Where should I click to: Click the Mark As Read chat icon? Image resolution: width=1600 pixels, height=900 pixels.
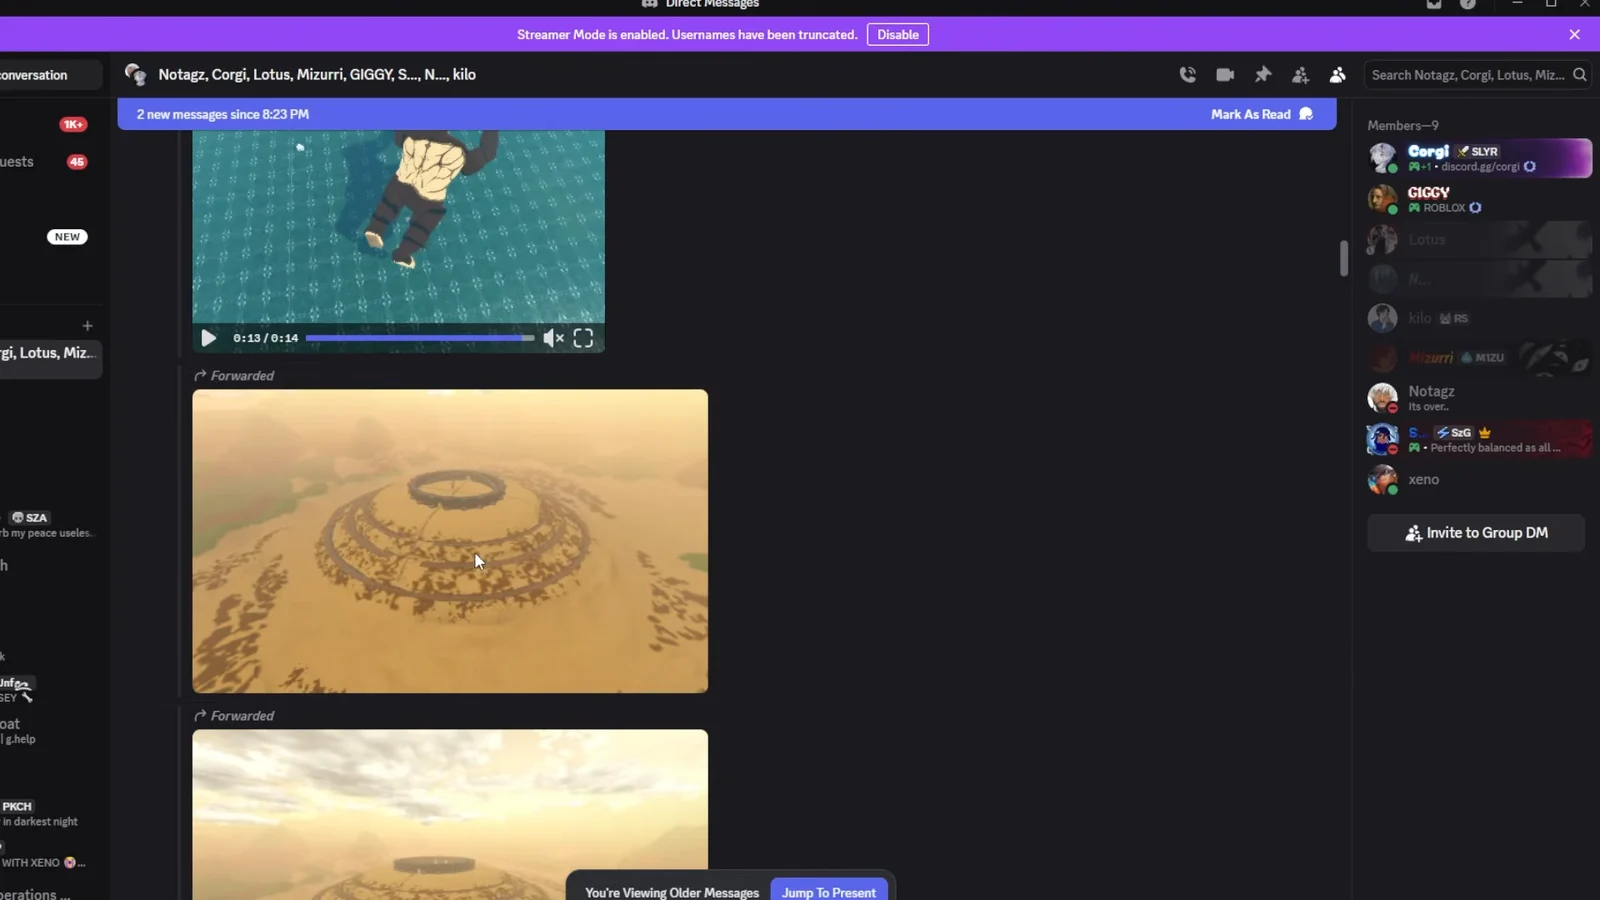pyautogui.click(x=1306, y=114)
